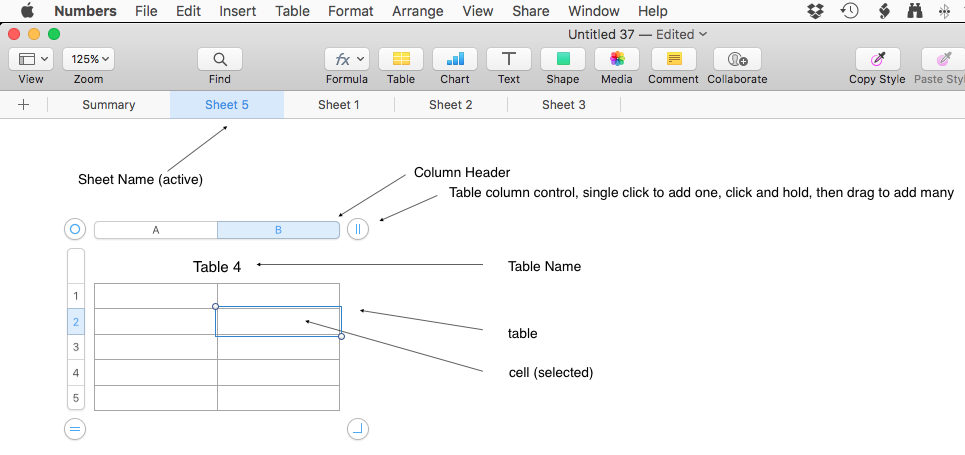Add a new sheet with plus
The image size is (965, 455).
click(23, 105)
